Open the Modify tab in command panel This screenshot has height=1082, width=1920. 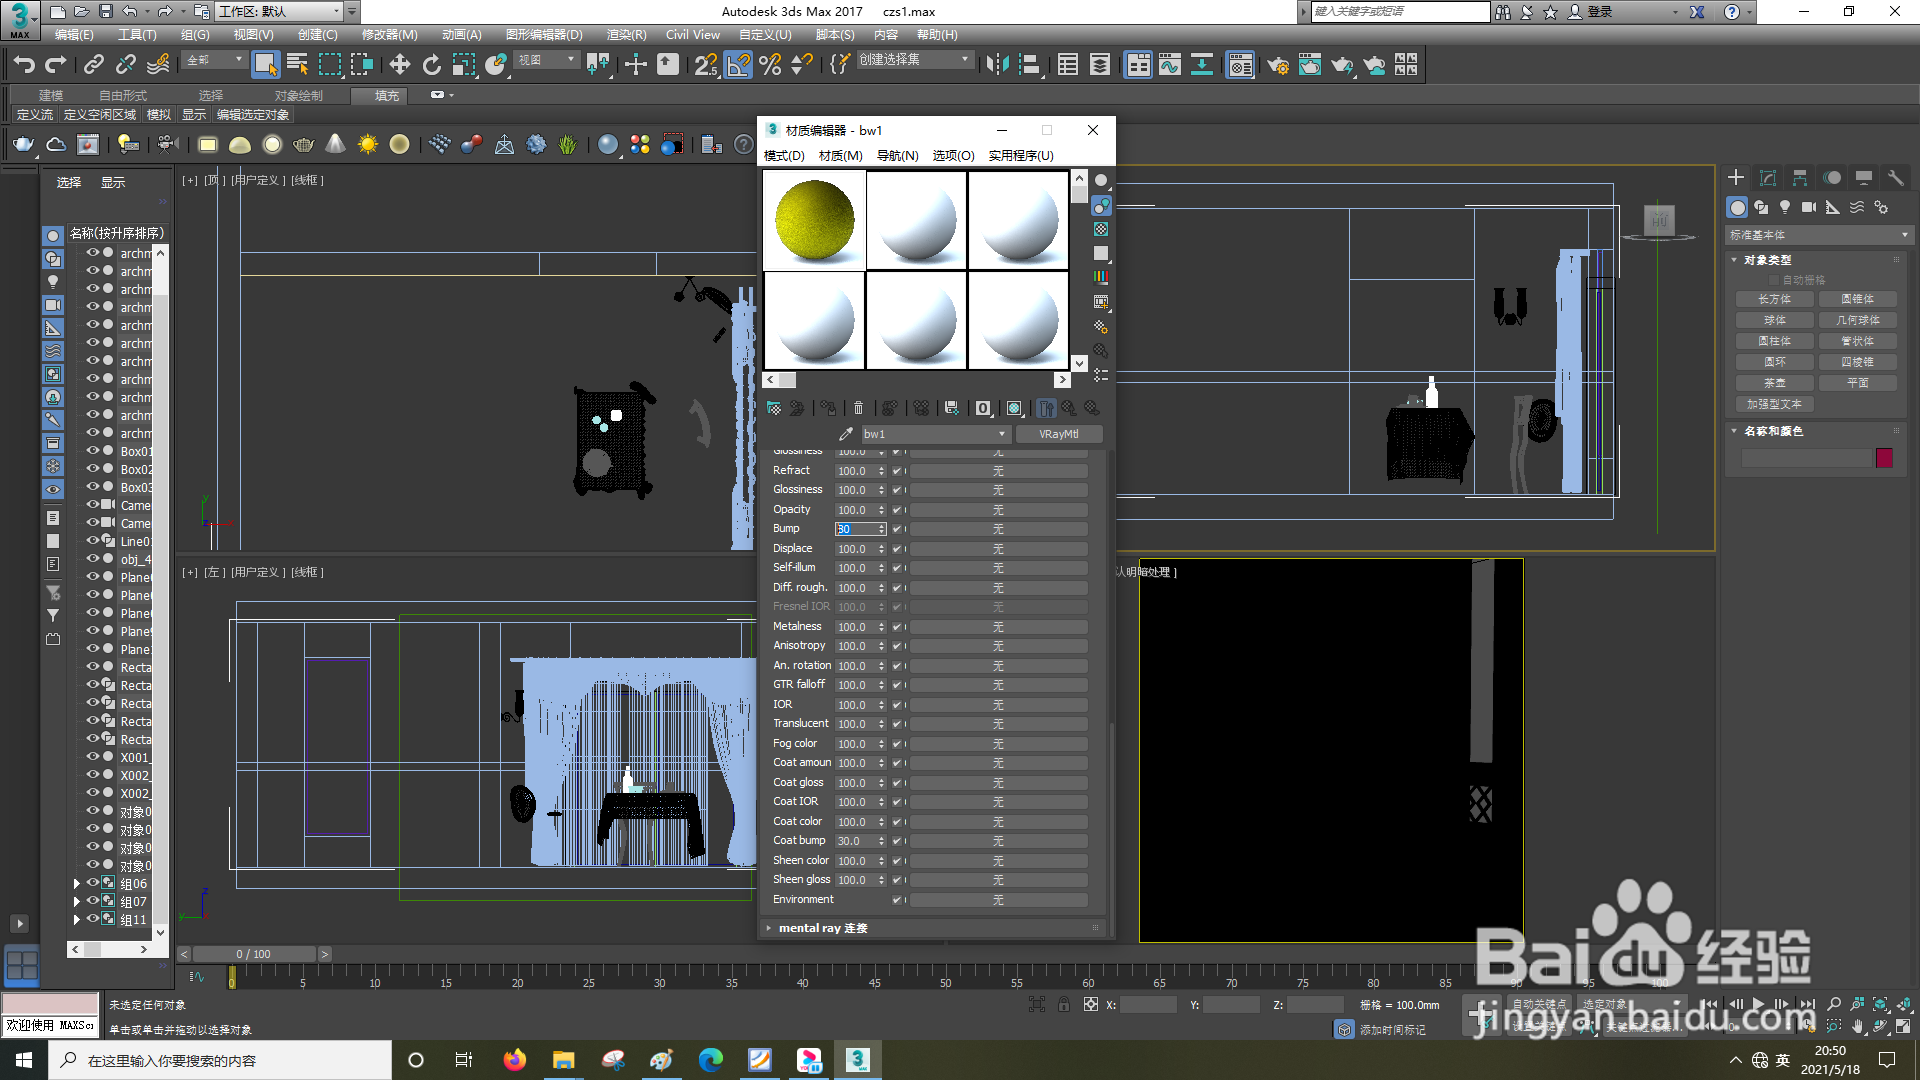coord(1767,178)
